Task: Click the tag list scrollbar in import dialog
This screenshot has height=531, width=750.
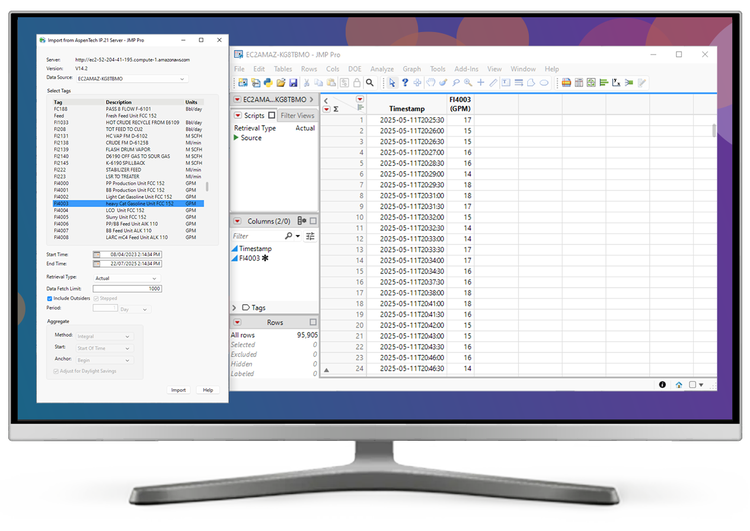Action: 207,187
